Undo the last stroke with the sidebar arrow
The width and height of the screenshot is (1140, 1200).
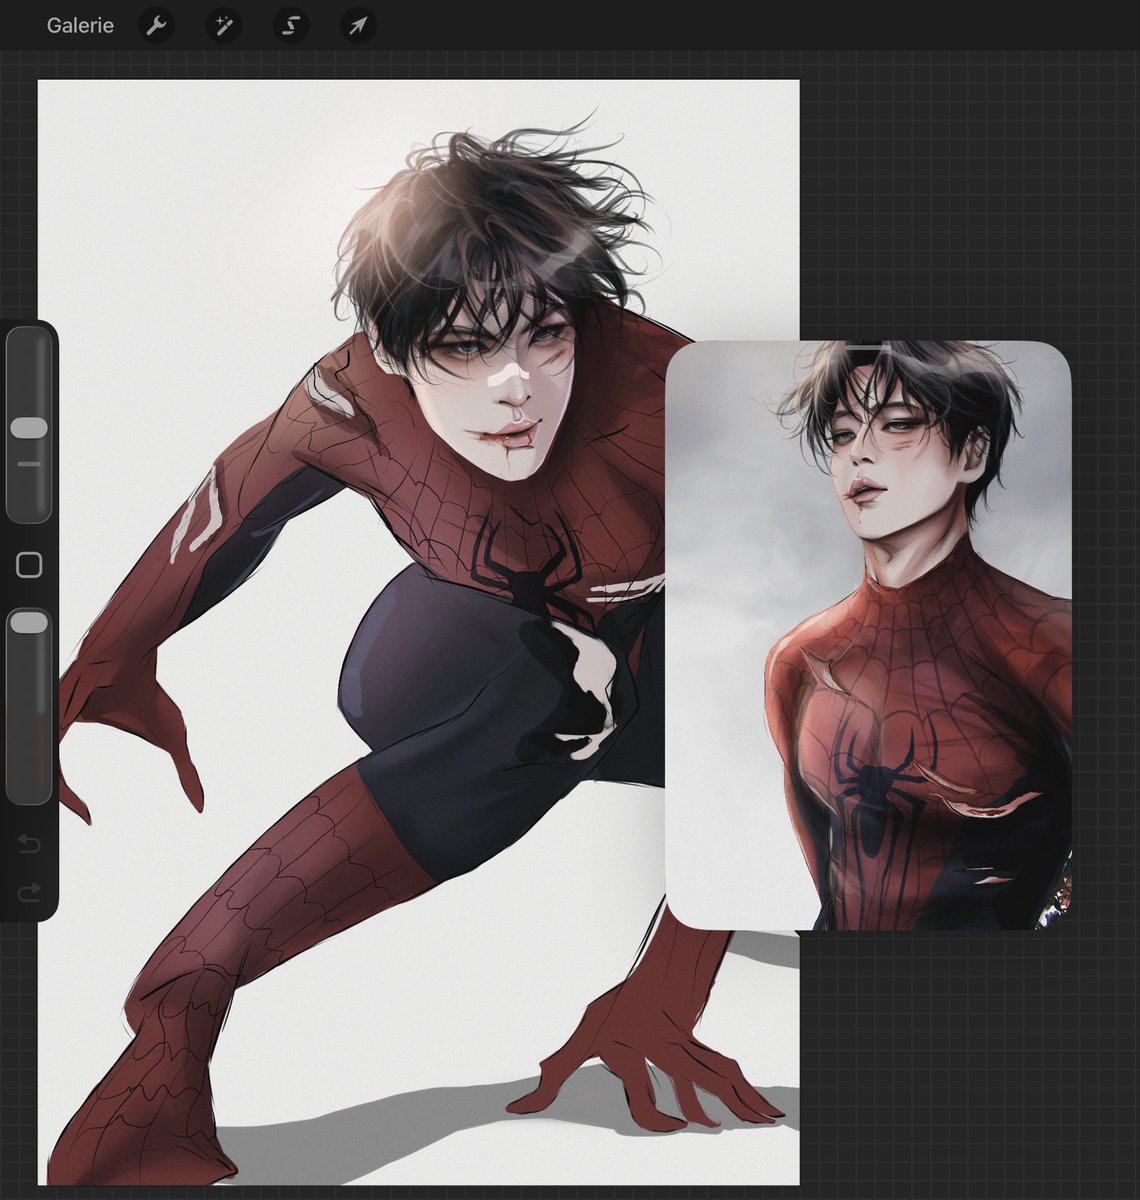27,845
